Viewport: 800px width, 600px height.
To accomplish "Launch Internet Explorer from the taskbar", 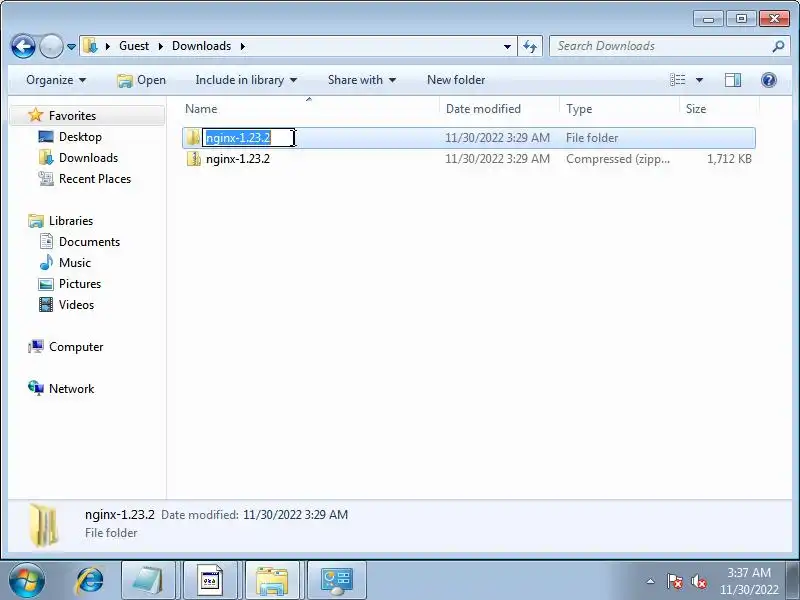I will 89,581.
